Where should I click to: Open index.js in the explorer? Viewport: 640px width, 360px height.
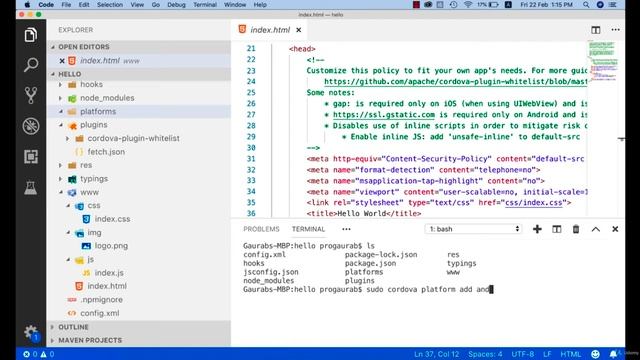[x=109, y=273]
